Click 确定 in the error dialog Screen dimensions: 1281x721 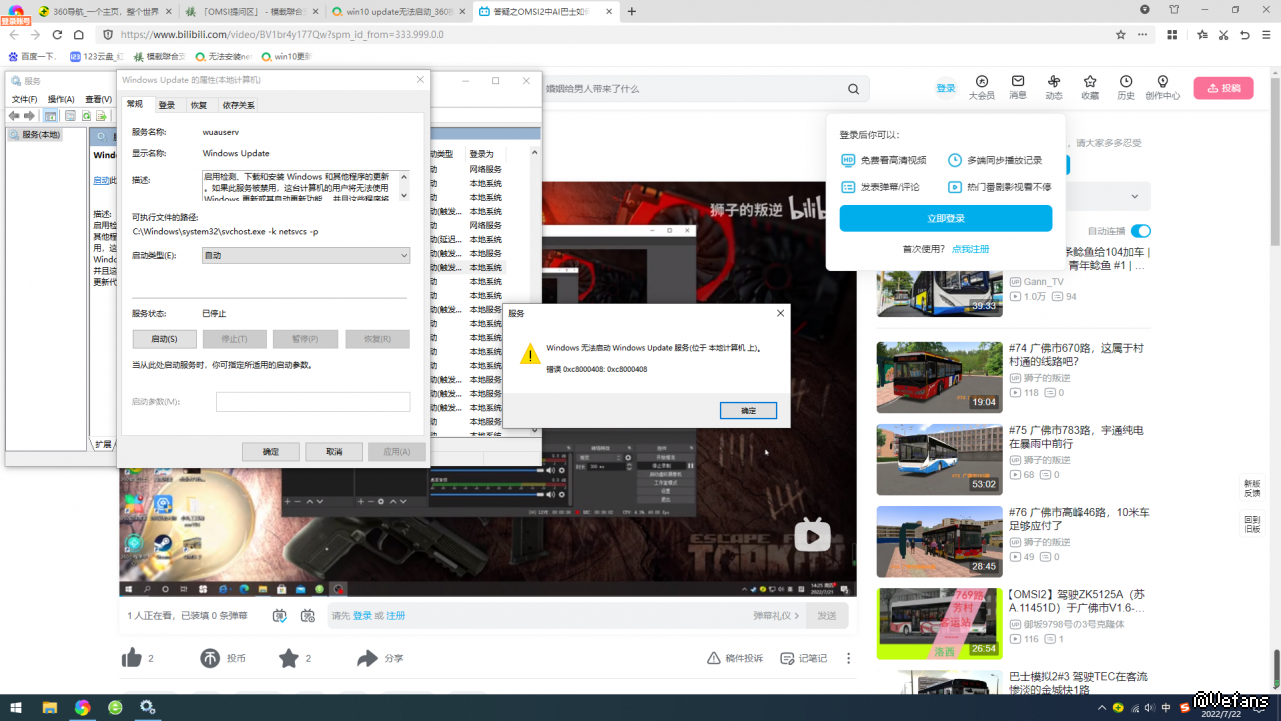pos(748,411)
